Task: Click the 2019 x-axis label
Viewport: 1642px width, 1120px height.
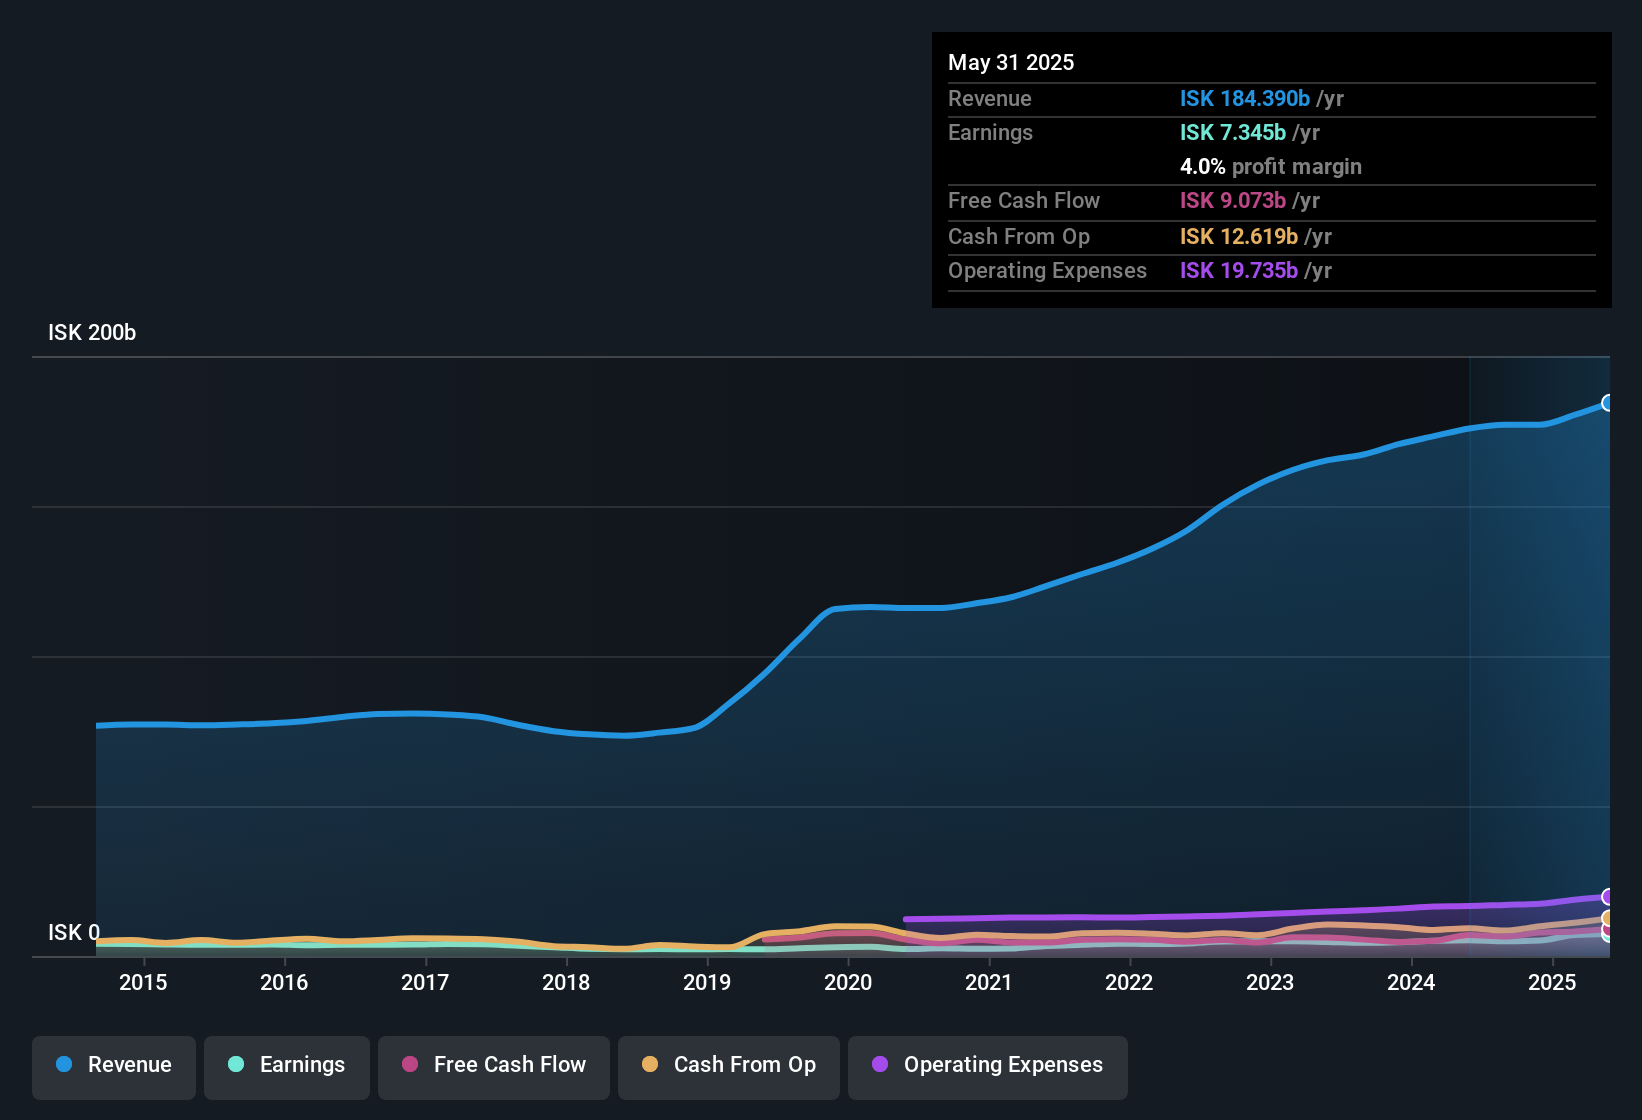Action: click(x=707, y=982)
